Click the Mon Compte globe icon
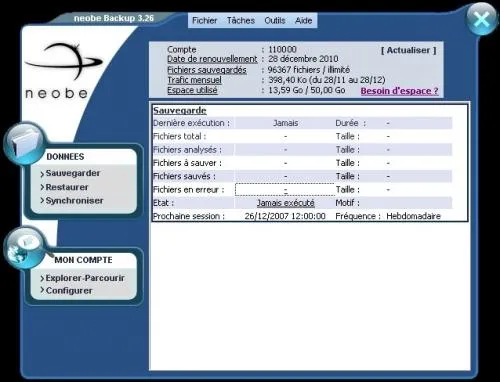The width and height of the screenshot is (500, 382). click(x=24, y=248)
